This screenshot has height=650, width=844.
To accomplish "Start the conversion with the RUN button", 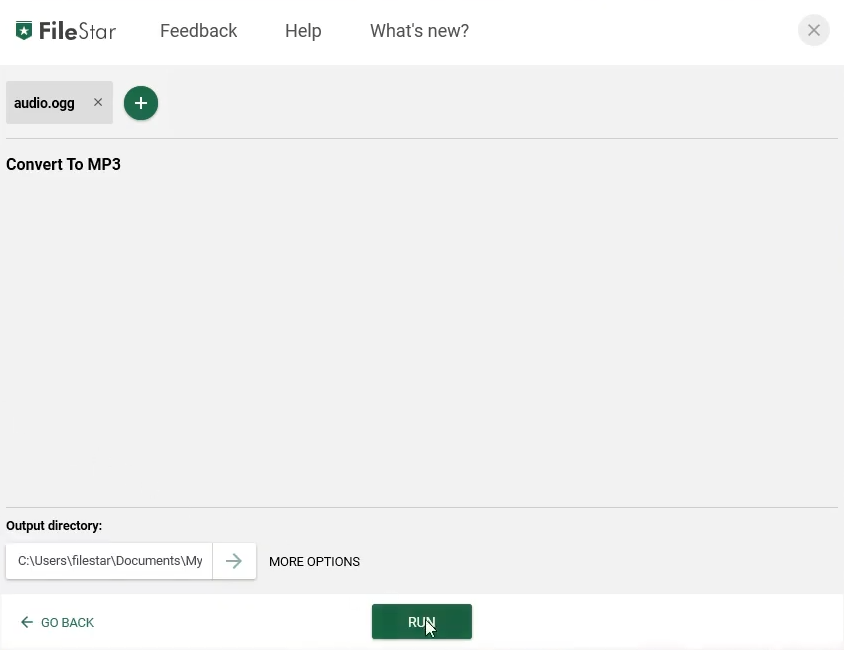I will click(x=421, y=622).
